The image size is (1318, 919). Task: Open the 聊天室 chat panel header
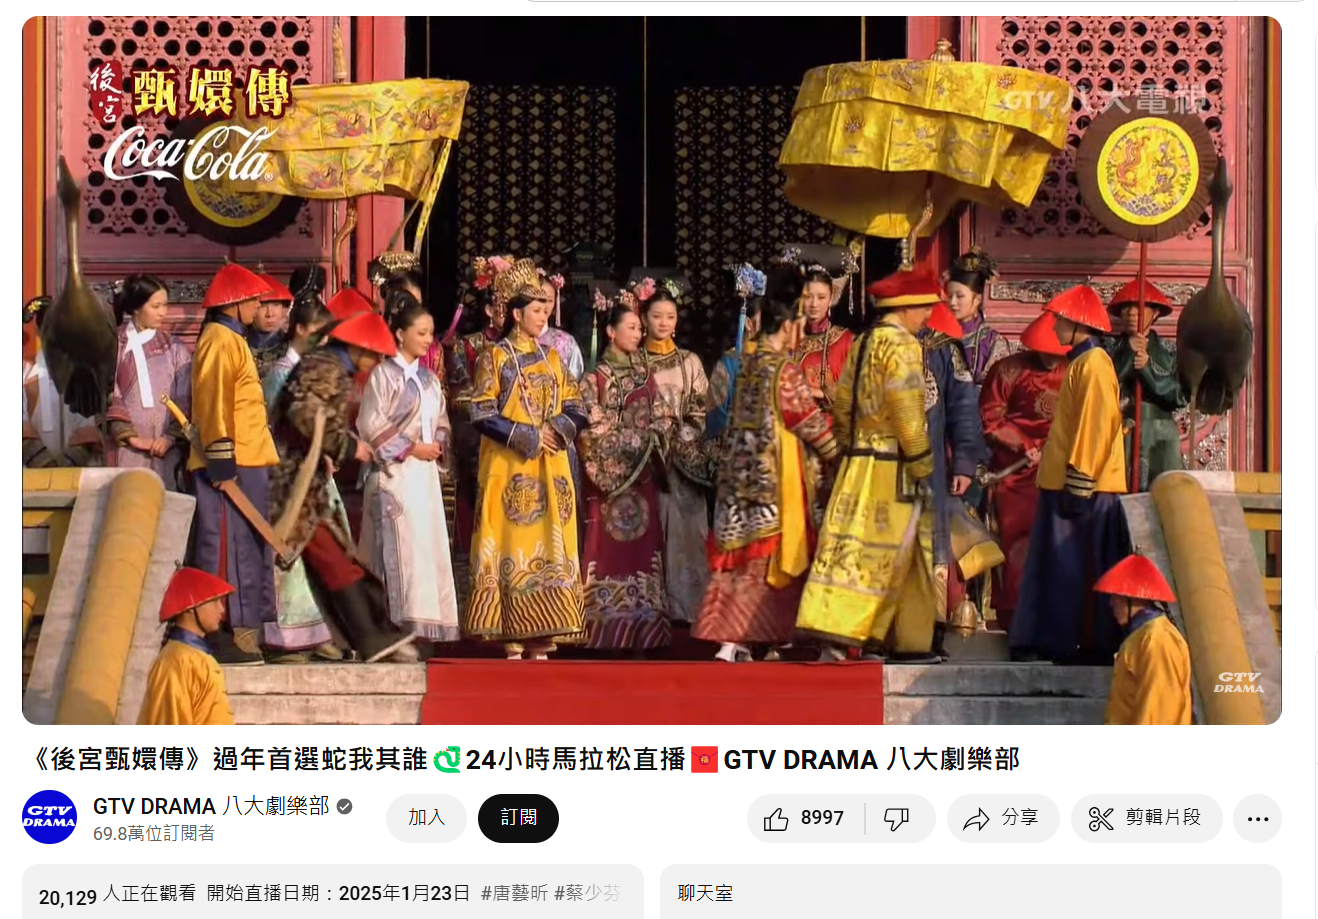pyautogui.click(x=705, y=893)
